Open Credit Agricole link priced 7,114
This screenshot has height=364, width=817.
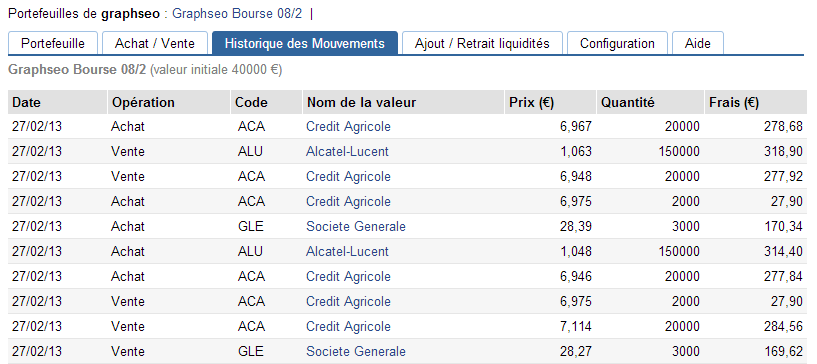coord(348,327)
